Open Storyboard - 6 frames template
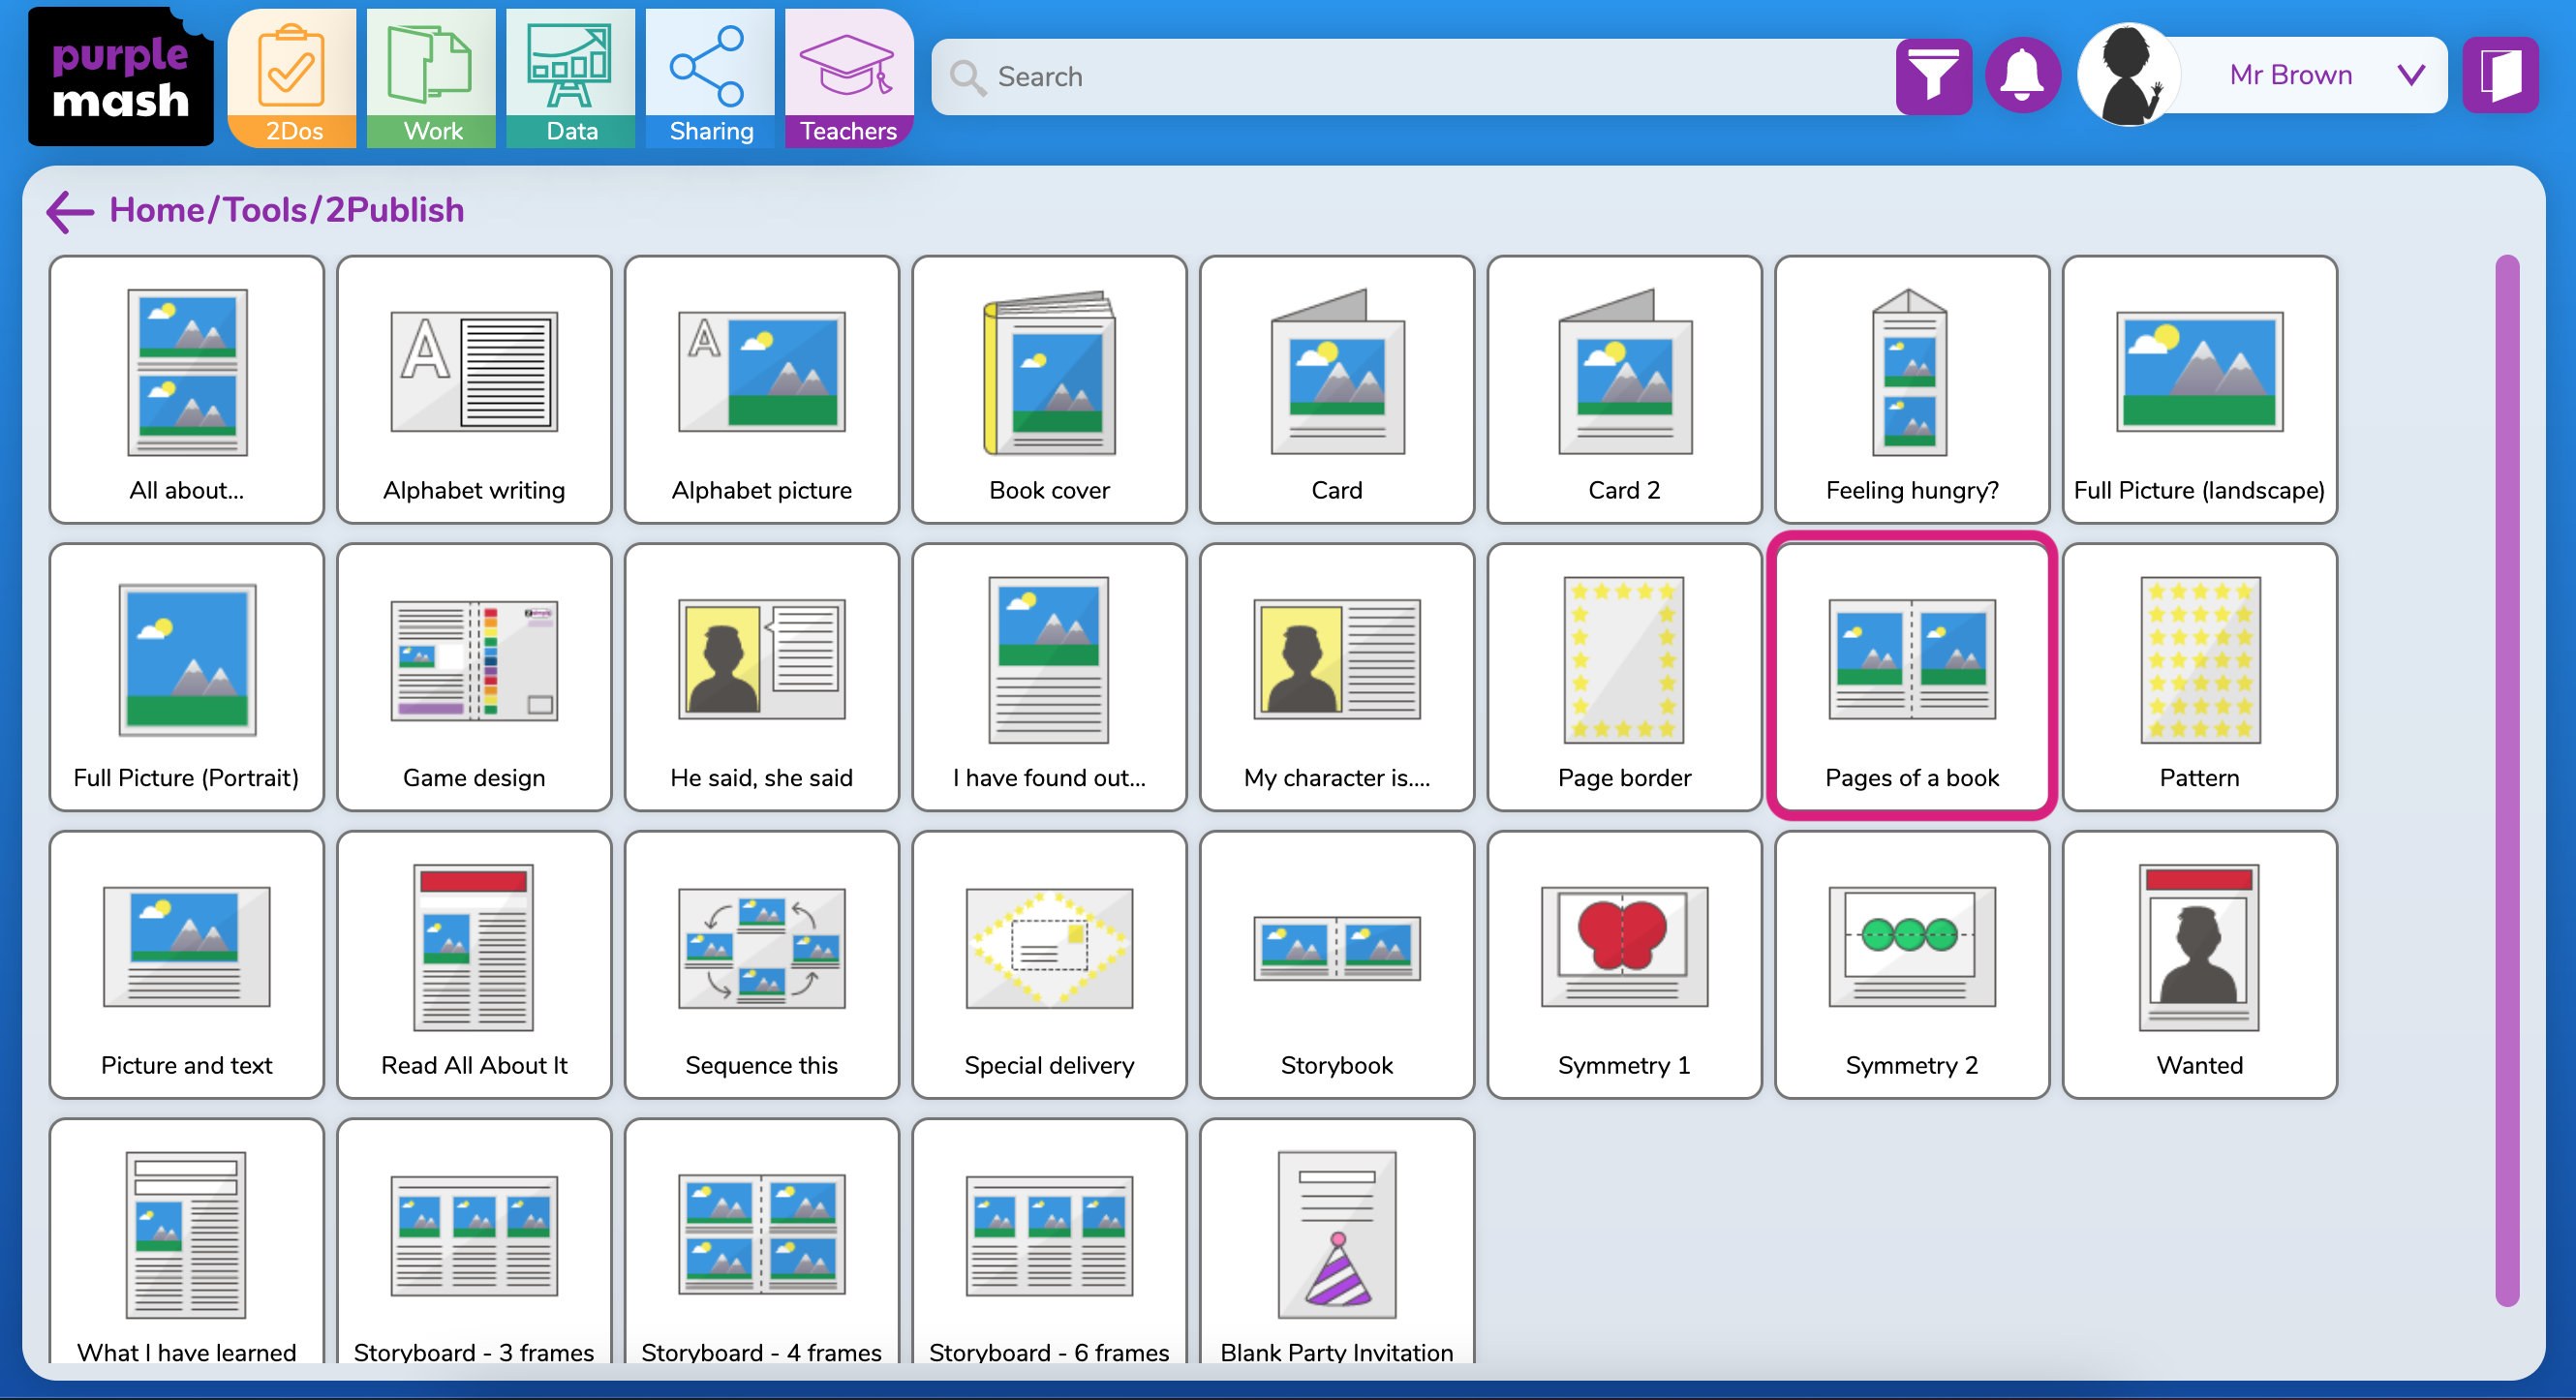This screenshot has width=2576, height=1400. click(1049, 1240)
